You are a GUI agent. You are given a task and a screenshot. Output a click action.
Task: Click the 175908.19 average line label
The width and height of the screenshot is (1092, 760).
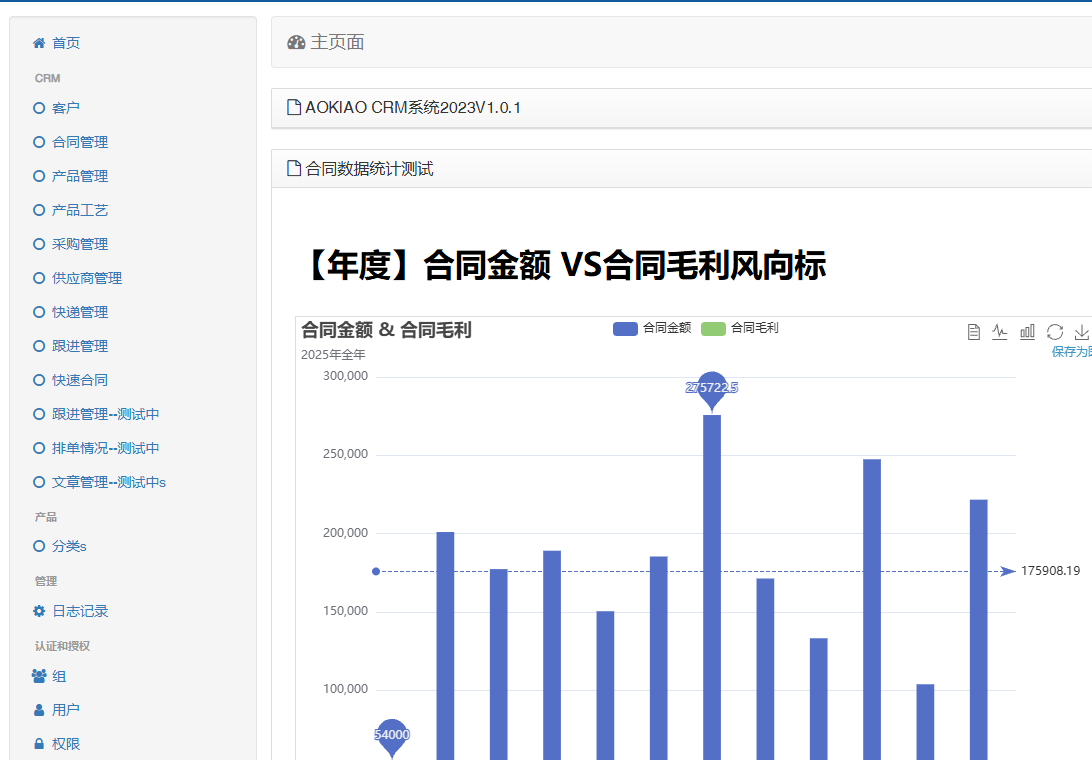(x=1050, y=571)
